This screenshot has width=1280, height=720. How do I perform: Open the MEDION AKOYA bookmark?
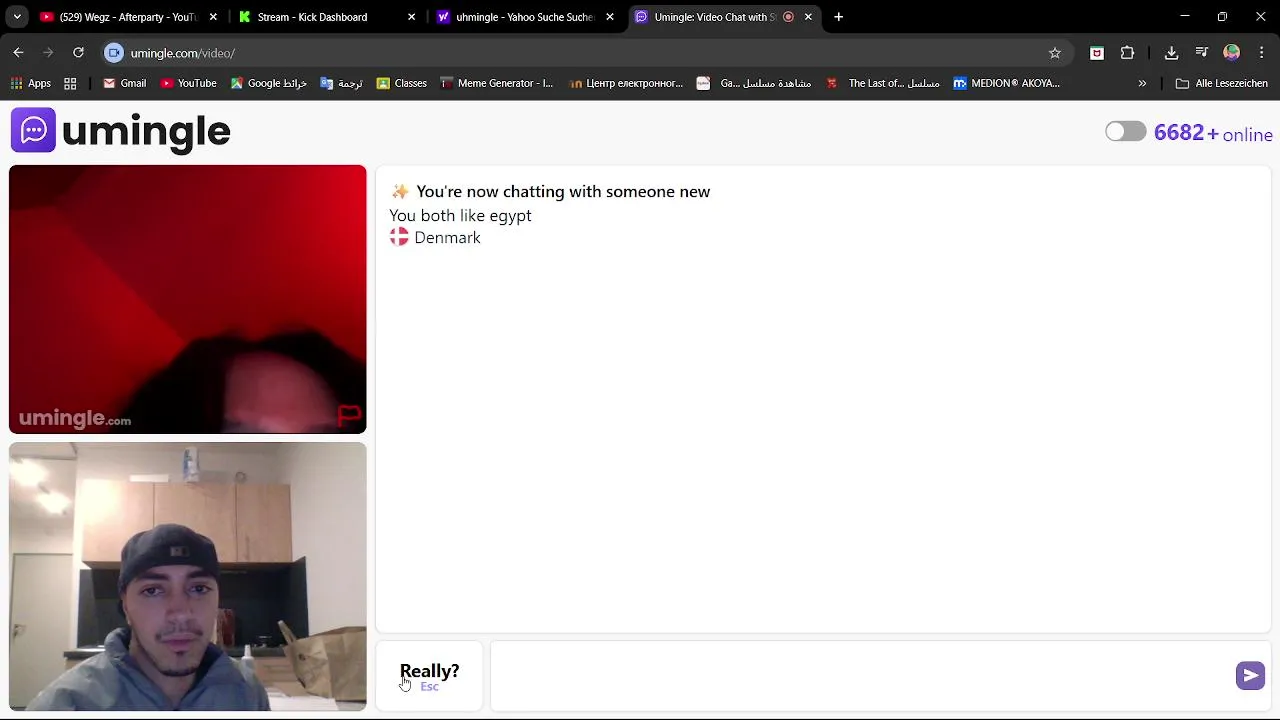(1006, 83)
